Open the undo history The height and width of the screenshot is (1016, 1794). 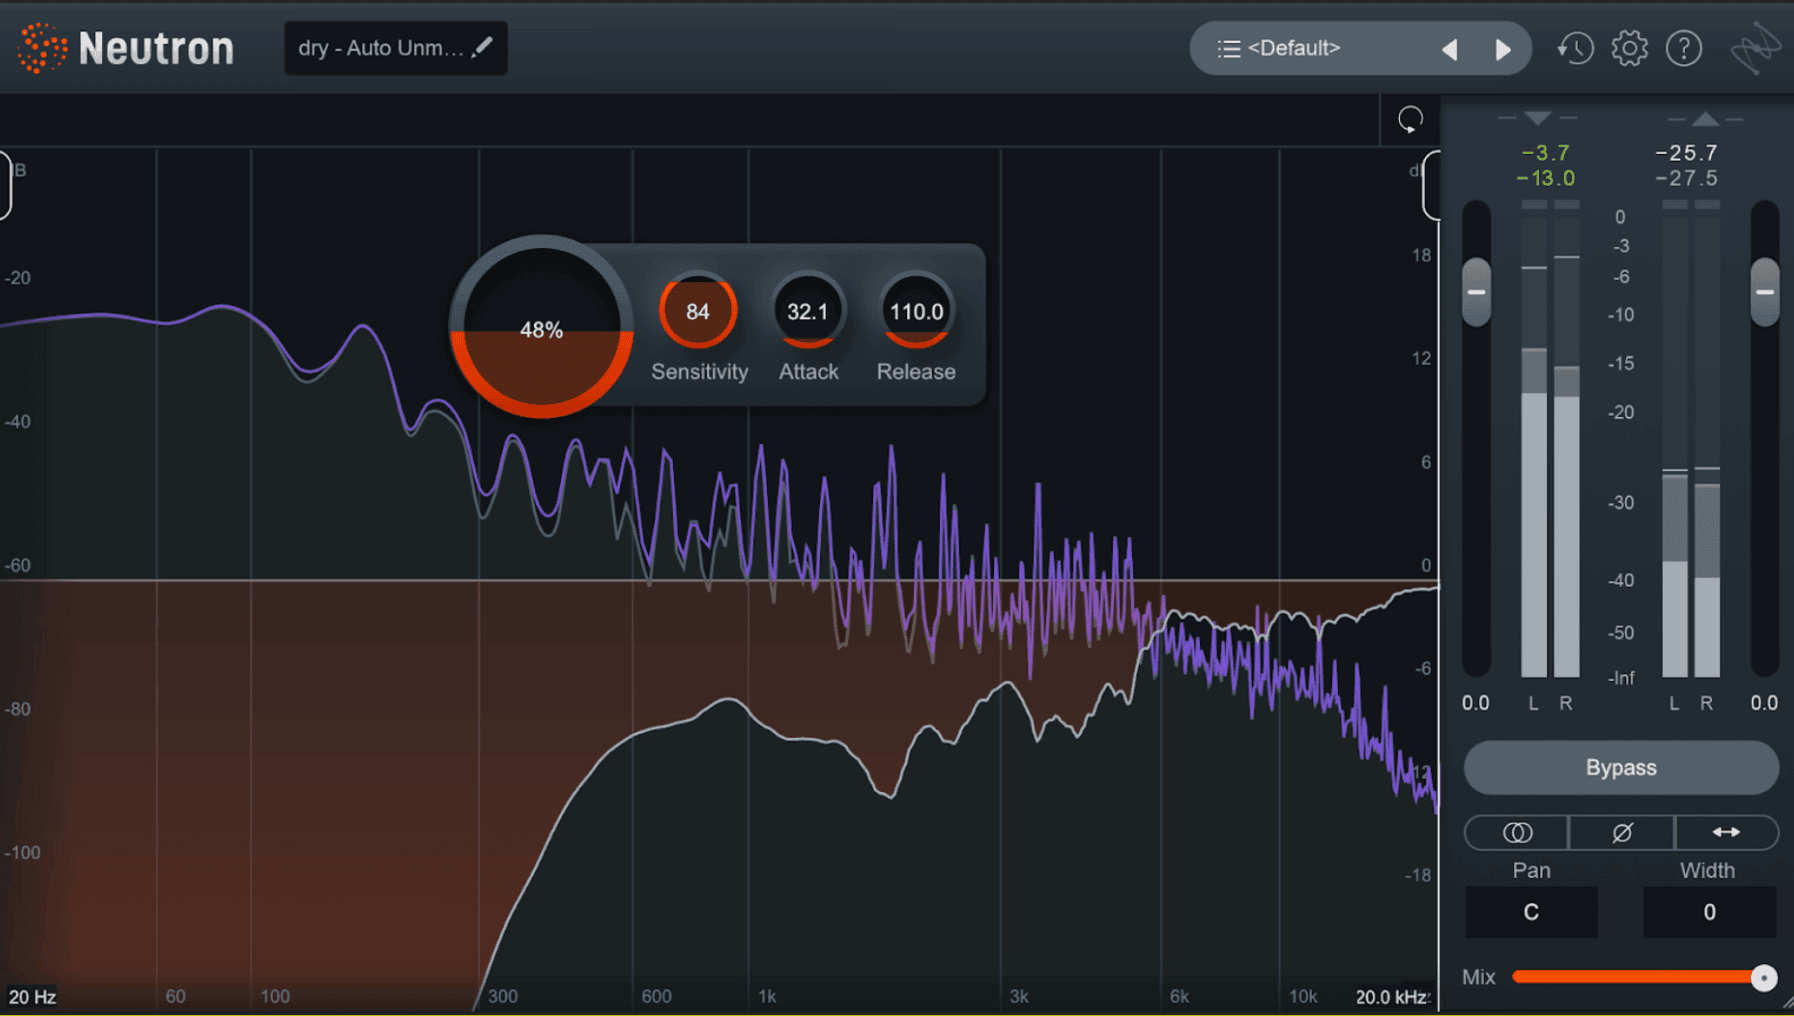coord(1575,48)
